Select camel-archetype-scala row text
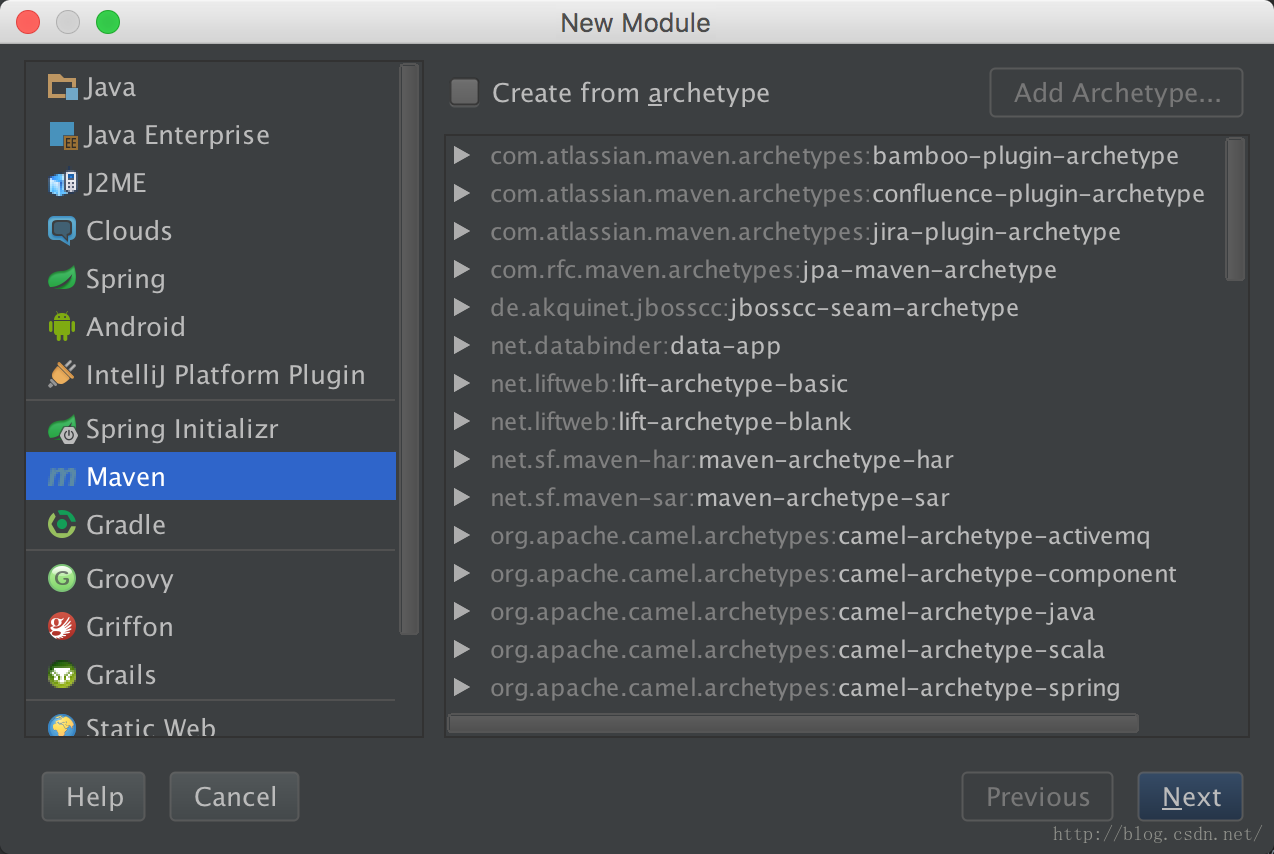Screen dimensions: 1274x854 click(x=797, y=649)
